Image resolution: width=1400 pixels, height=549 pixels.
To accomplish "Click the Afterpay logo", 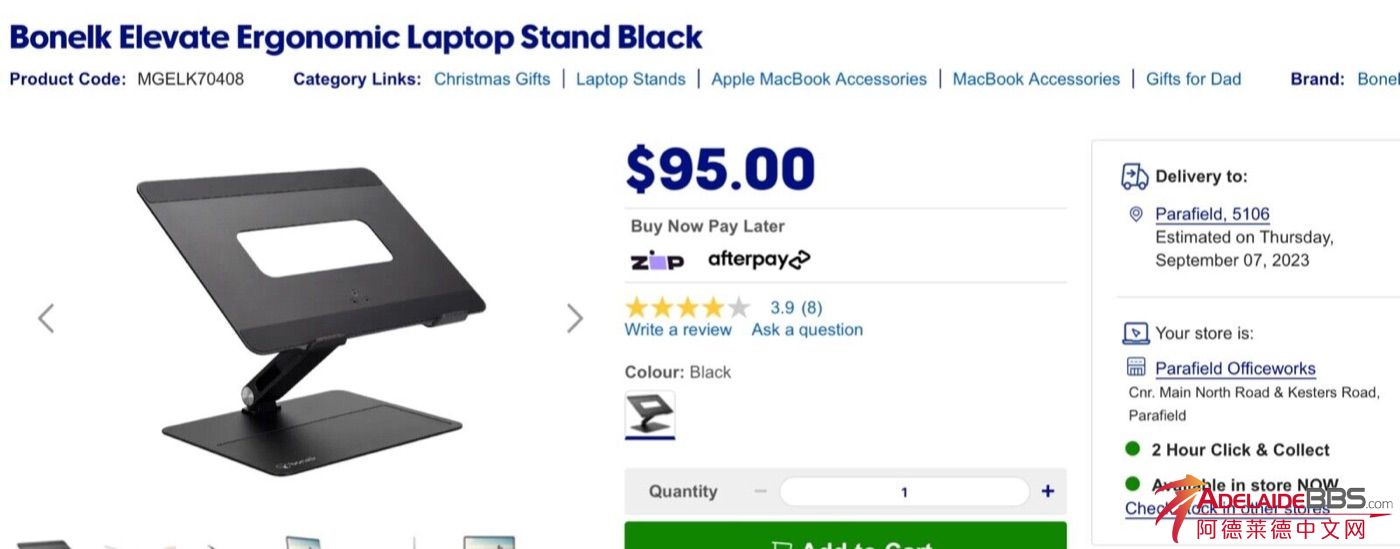I will click(x=759, y=260).
